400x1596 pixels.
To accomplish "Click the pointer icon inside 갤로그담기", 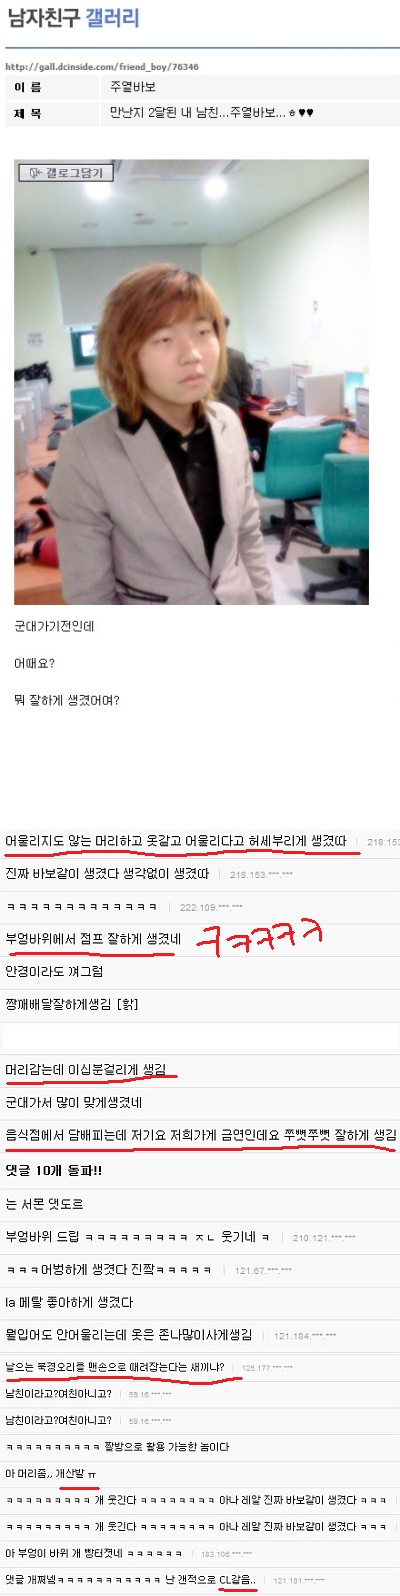I will (35, 173).
